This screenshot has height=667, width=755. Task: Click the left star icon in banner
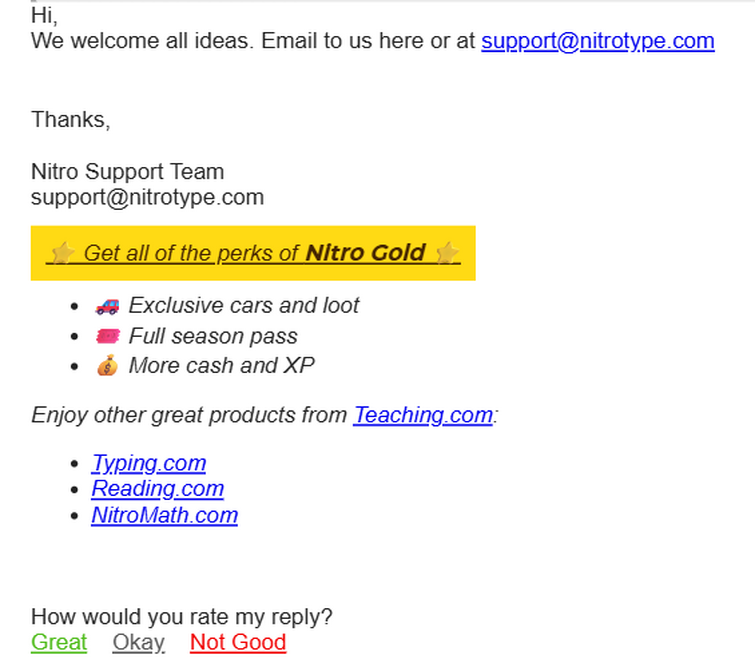63,253
